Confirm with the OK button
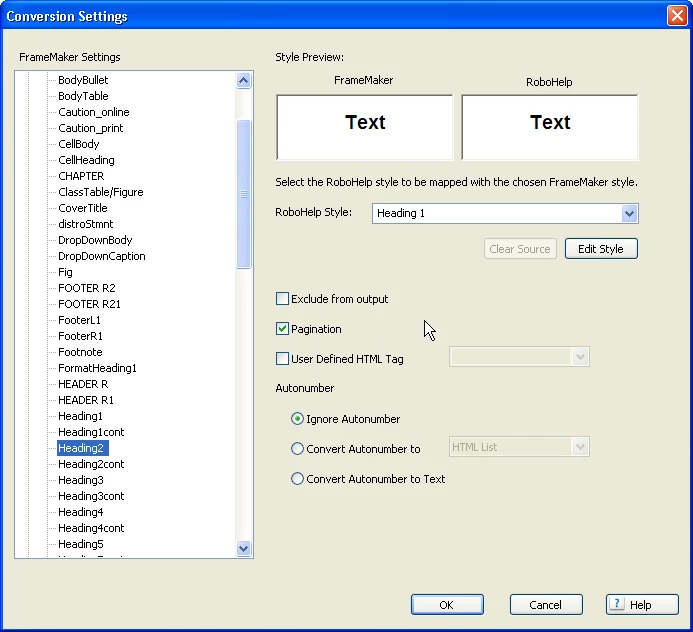This screenshot has height=632, width=693. point(447,605)
